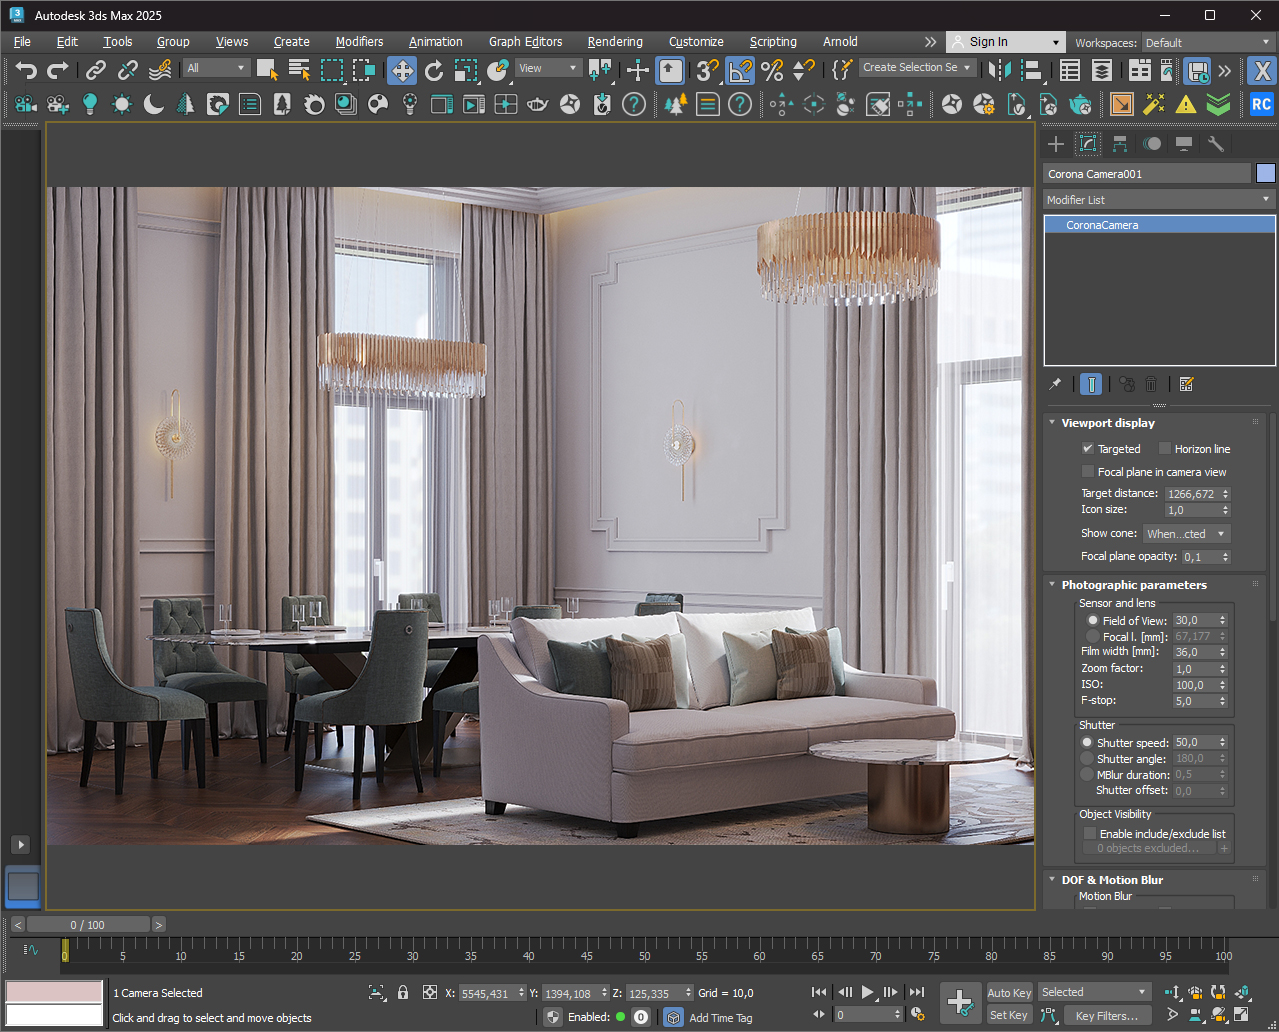Enable the Targeted checkbox
1279x1032 pixels.
pyautogui.click(x=1088, y=449)
